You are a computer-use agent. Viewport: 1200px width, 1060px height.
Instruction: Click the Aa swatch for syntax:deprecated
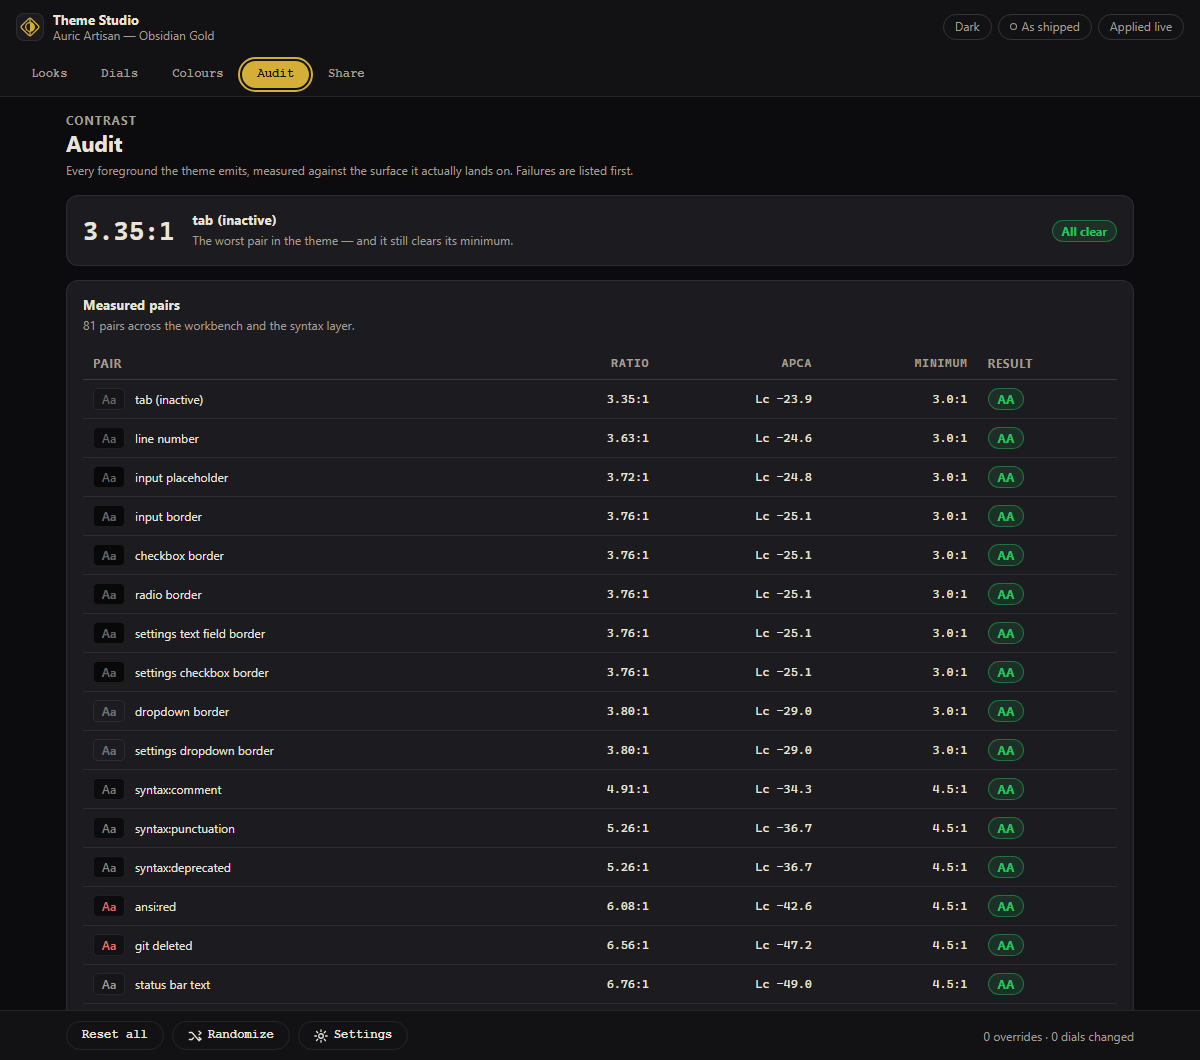[109, 867]
